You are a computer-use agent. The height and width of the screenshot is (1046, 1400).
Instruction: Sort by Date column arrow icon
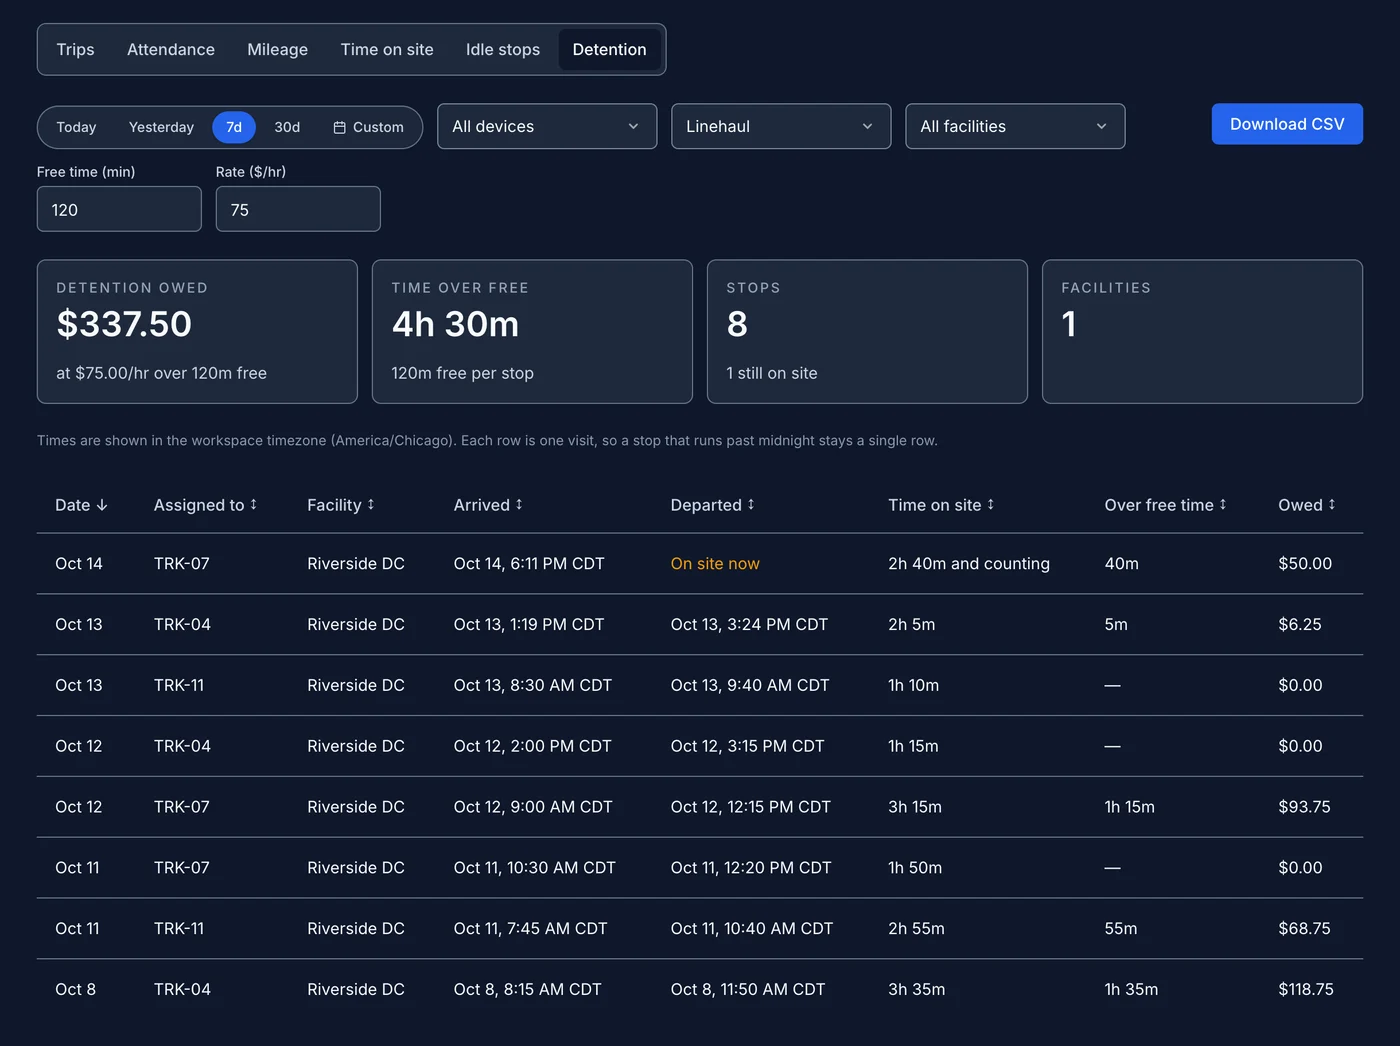tap(102, 505)
